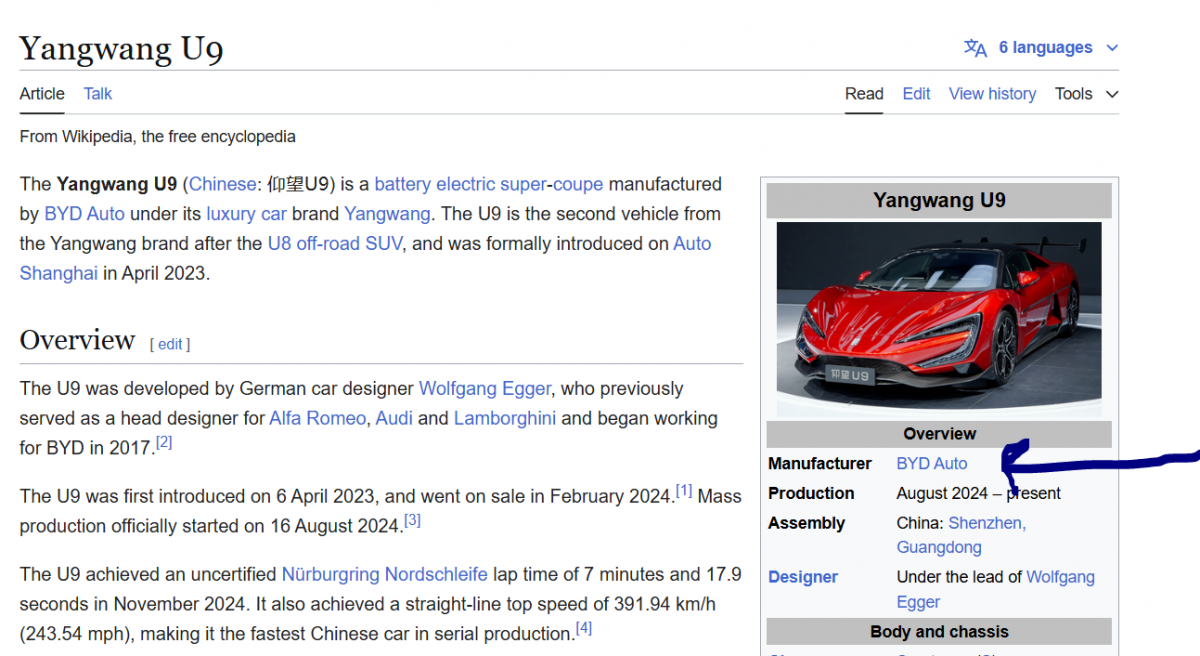The width and height of the screenshot is (1200, 656).
Task: Open Wolfgang Egger link in infobox Designer row
Action: click(x=996, y=590)
